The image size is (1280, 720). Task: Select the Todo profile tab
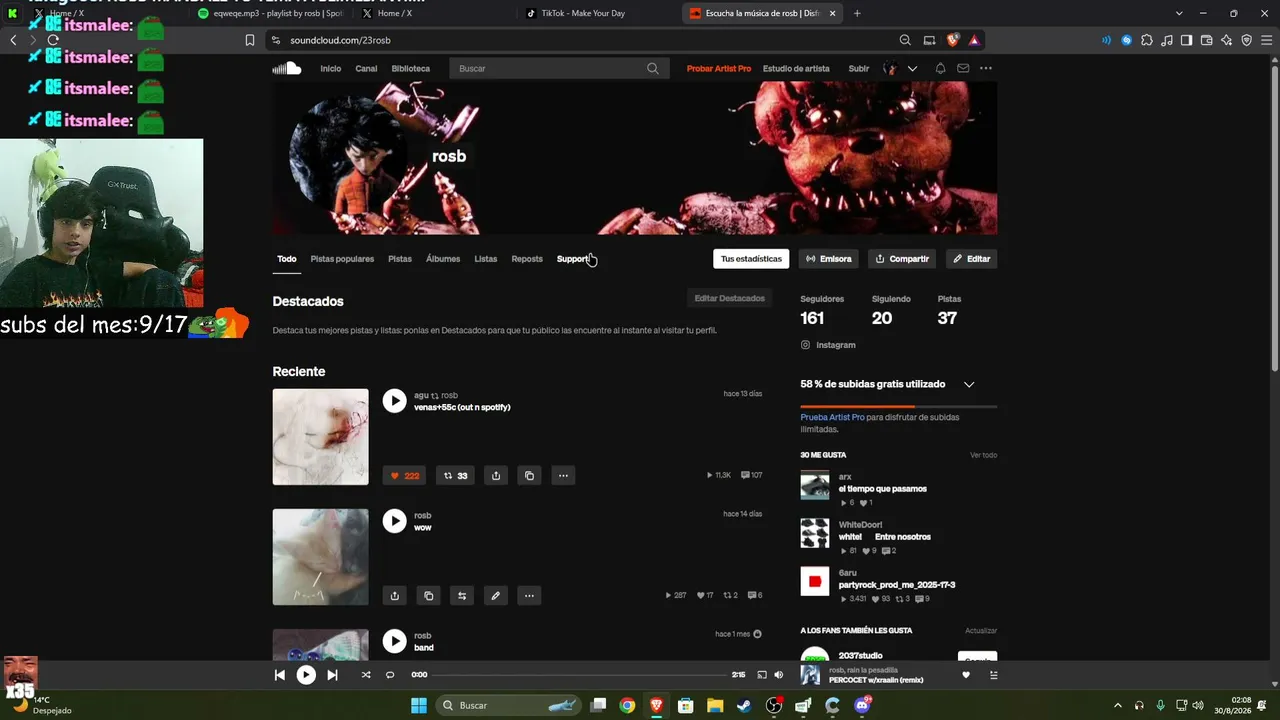click(x=287, y=259)
